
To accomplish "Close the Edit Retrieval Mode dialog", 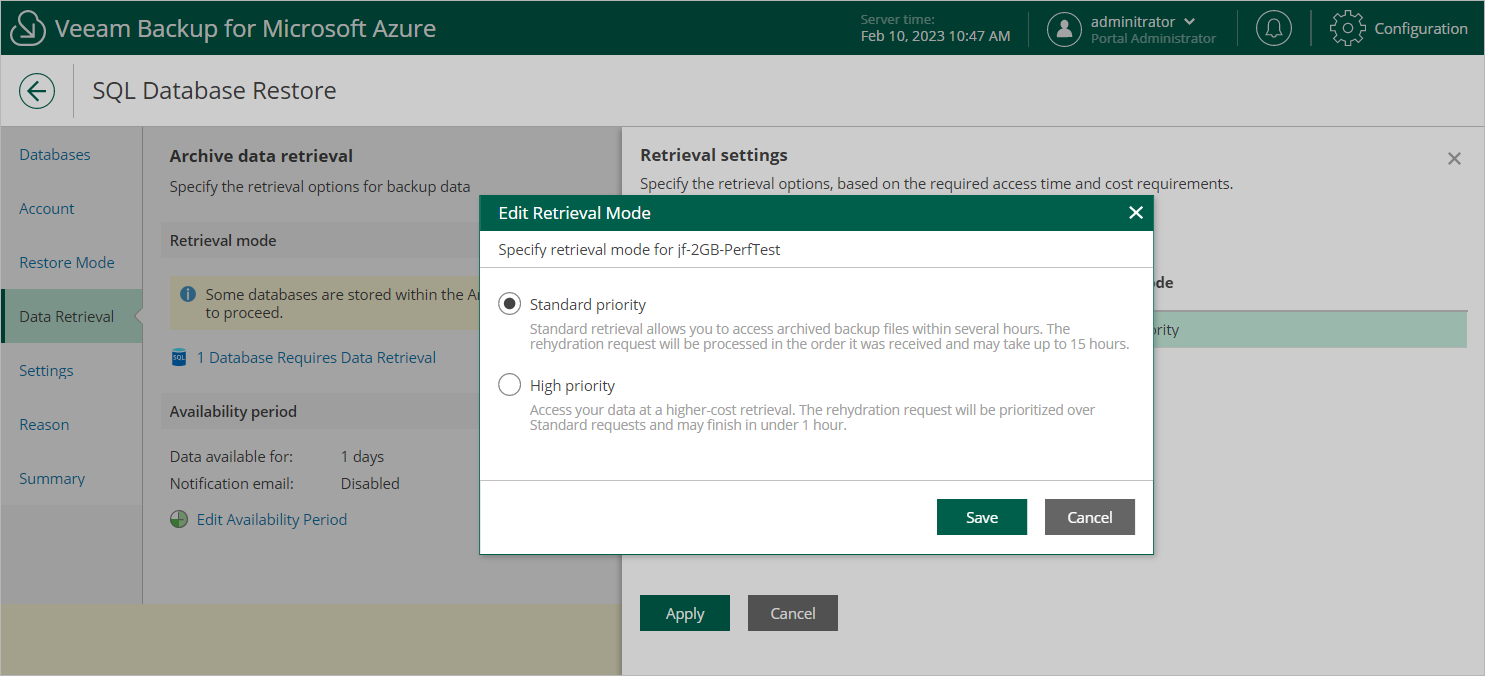I will coord(1135,213).
